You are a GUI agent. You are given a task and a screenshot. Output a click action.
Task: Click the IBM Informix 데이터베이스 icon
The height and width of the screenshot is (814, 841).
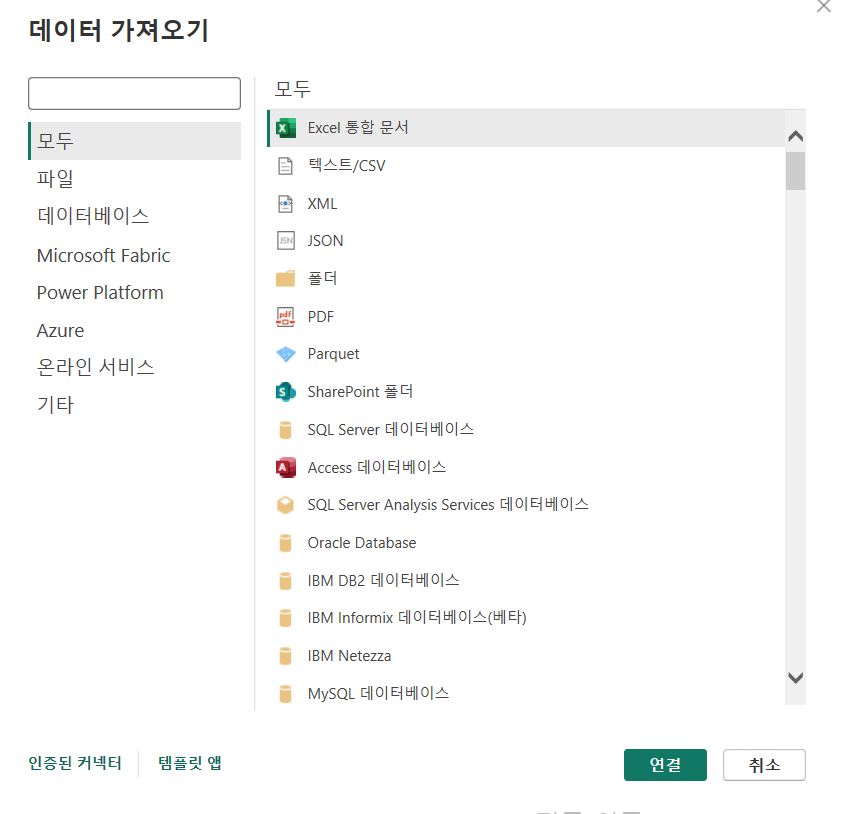(x=285, y=618)
